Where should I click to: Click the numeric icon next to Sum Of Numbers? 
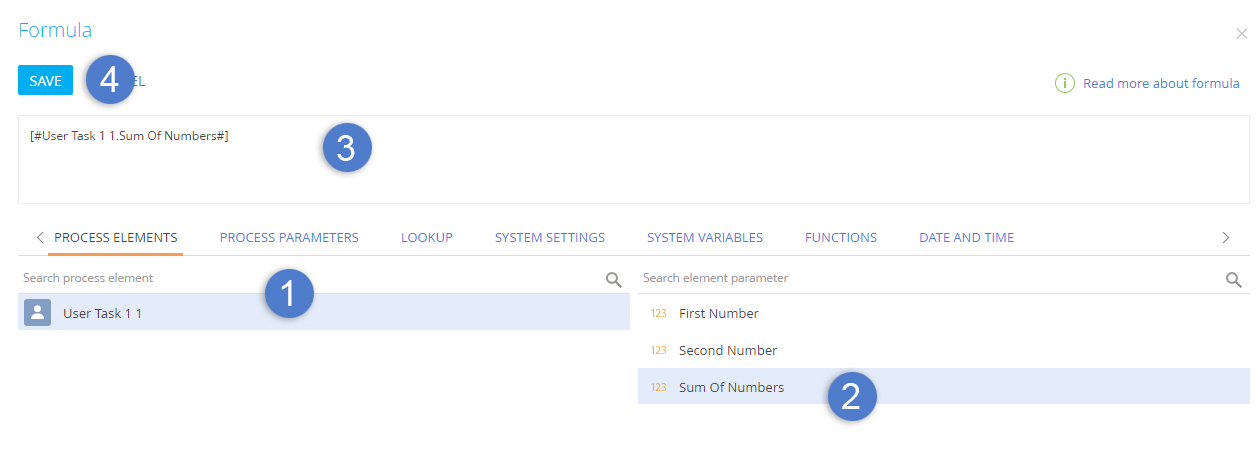[x=658, y=388]
